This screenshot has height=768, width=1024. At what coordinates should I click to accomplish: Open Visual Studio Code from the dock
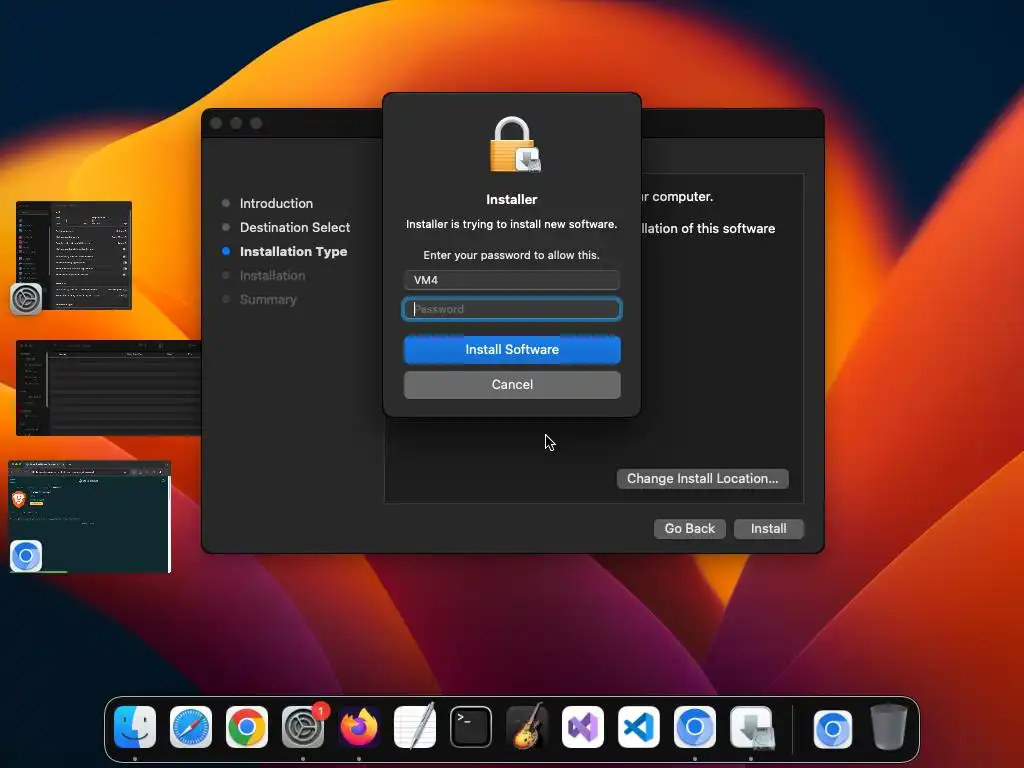point(639,727)
